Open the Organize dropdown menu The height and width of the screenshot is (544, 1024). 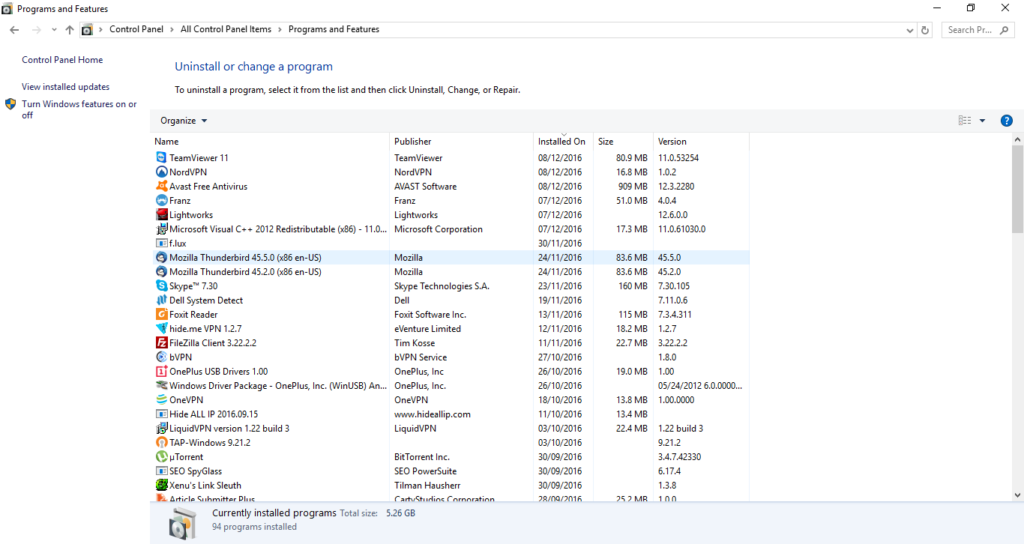[184, 121]
